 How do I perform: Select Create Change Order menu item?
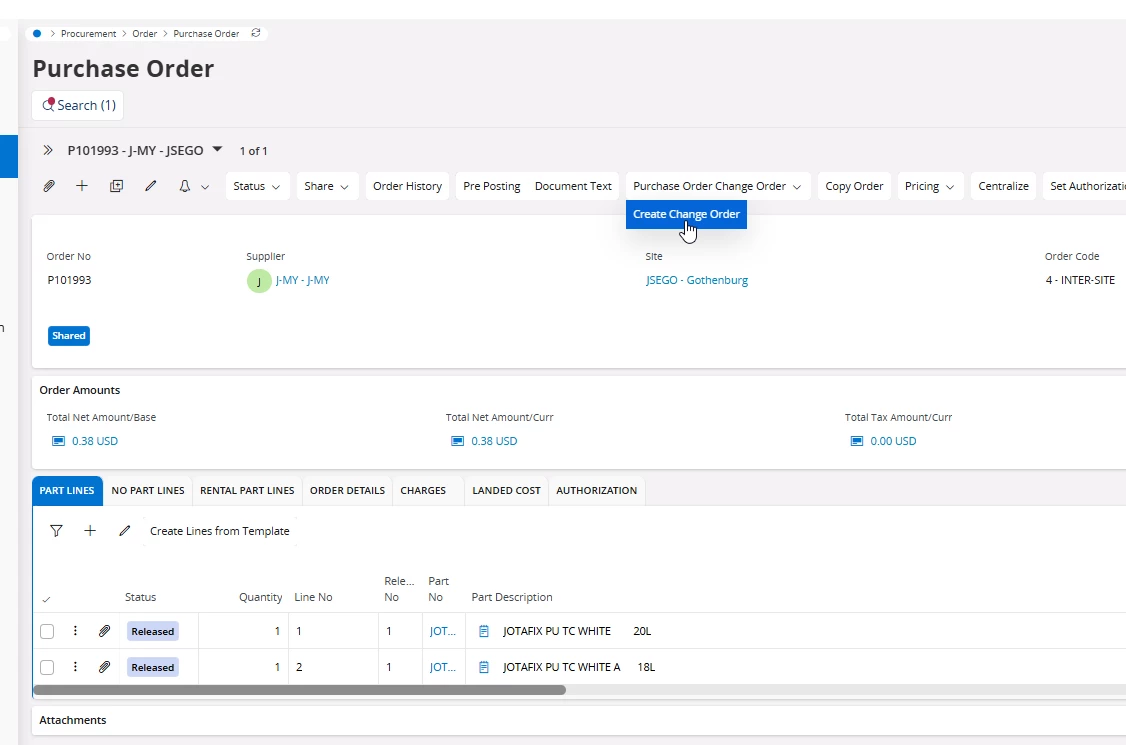coord(686,214)
